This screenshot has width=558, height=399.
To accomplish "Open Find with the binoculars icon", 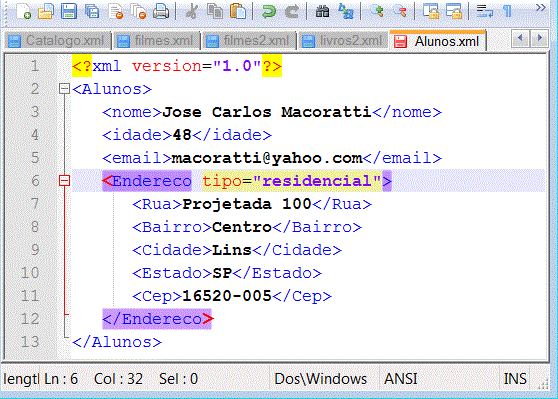I will click(x=322, y=11).
